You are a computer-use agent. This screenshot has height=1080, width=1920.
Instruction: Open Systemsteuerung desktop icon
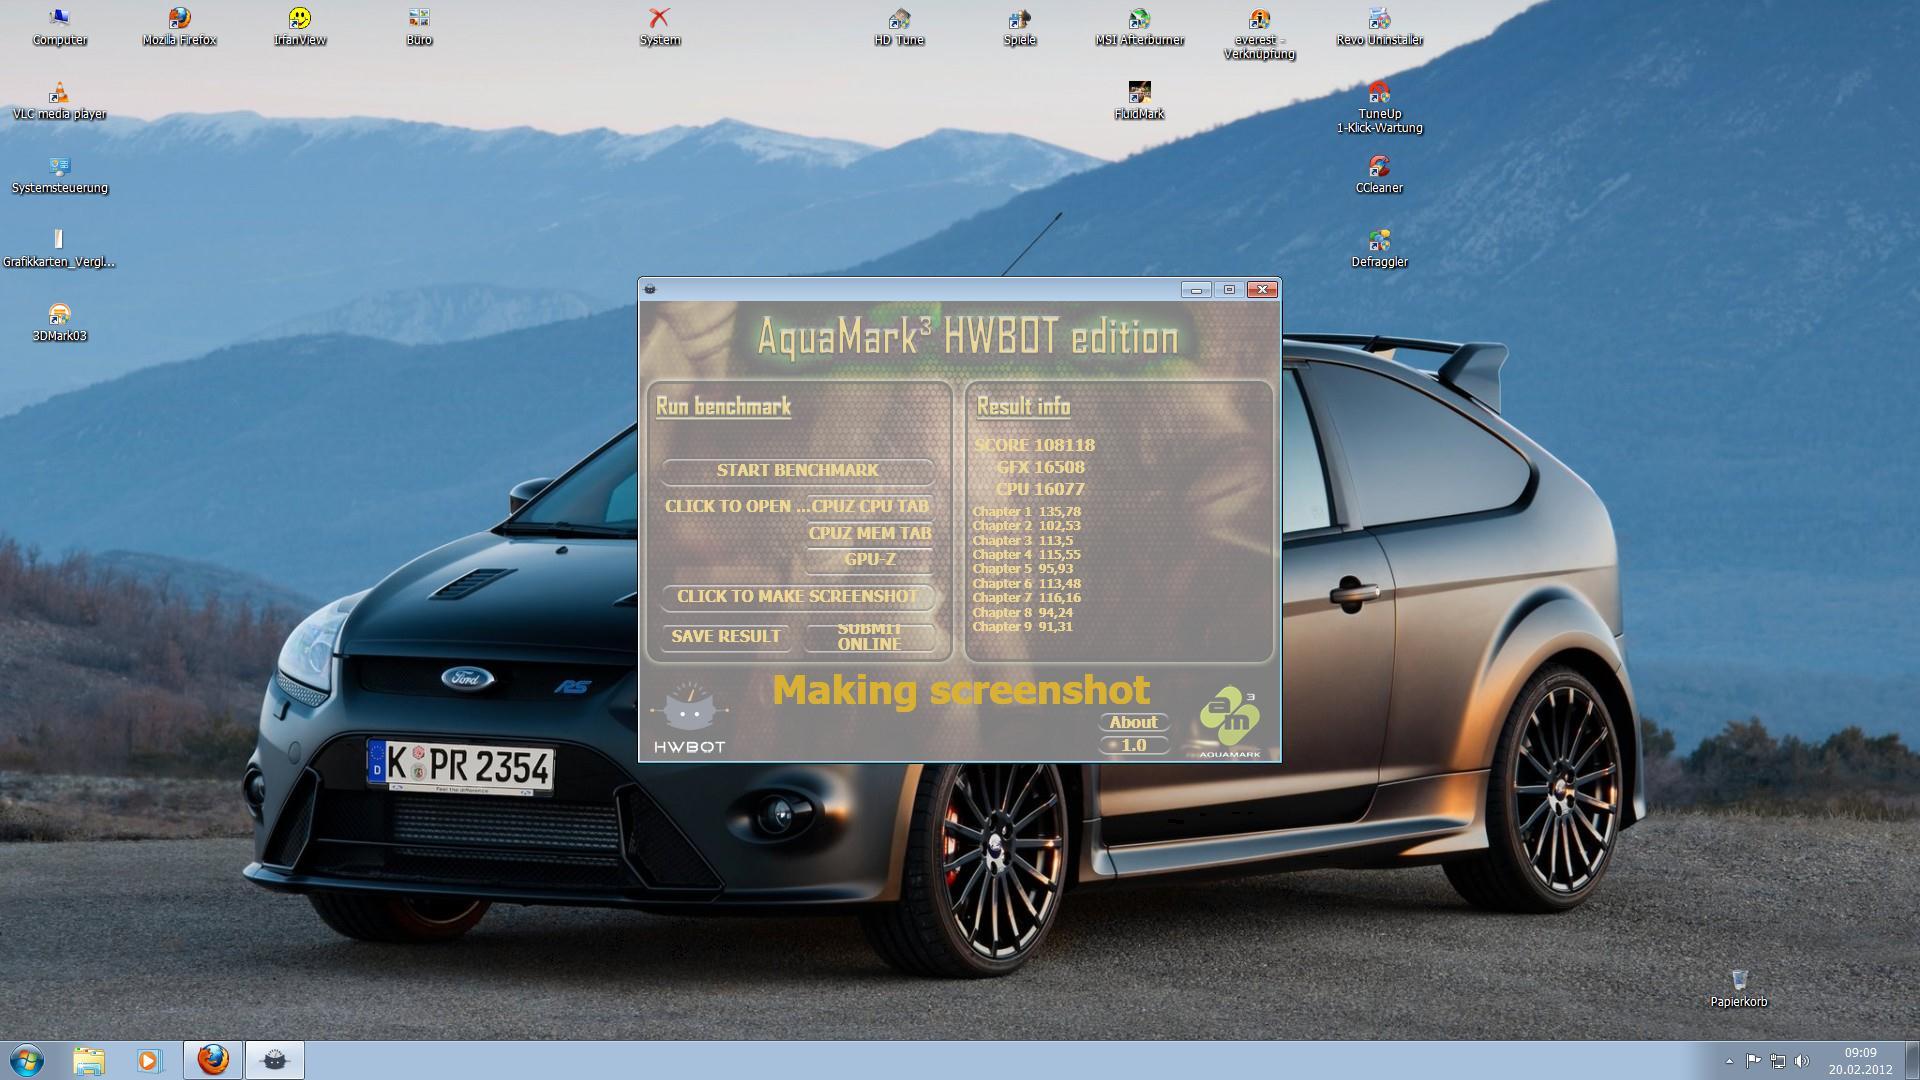(x=60, y=175)
